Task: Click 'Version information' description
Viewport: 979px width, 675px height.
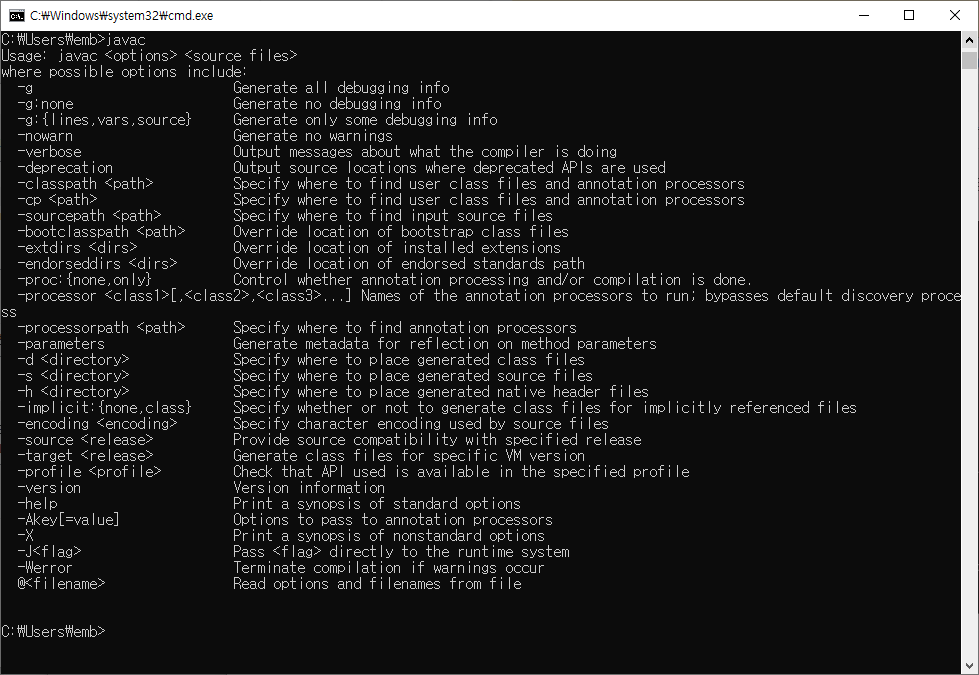Action: pyautogui.click(x=309, y=488)
